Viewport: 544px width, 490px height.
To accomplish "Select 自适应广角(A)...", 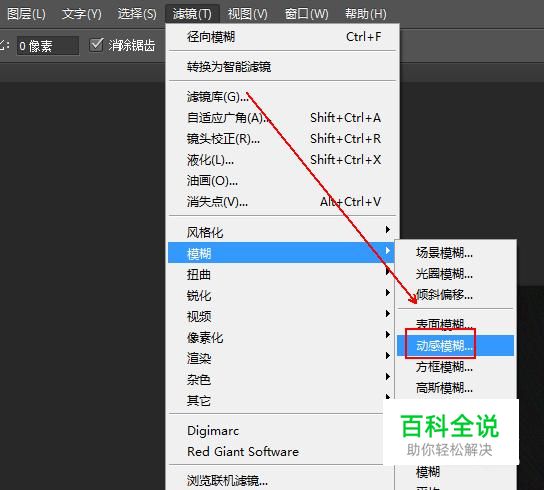I will coord(282,118).
